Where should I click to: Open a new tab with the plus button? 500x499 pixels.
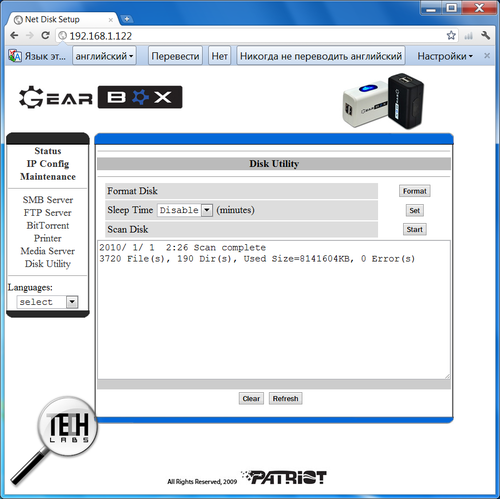pos(127,19)
